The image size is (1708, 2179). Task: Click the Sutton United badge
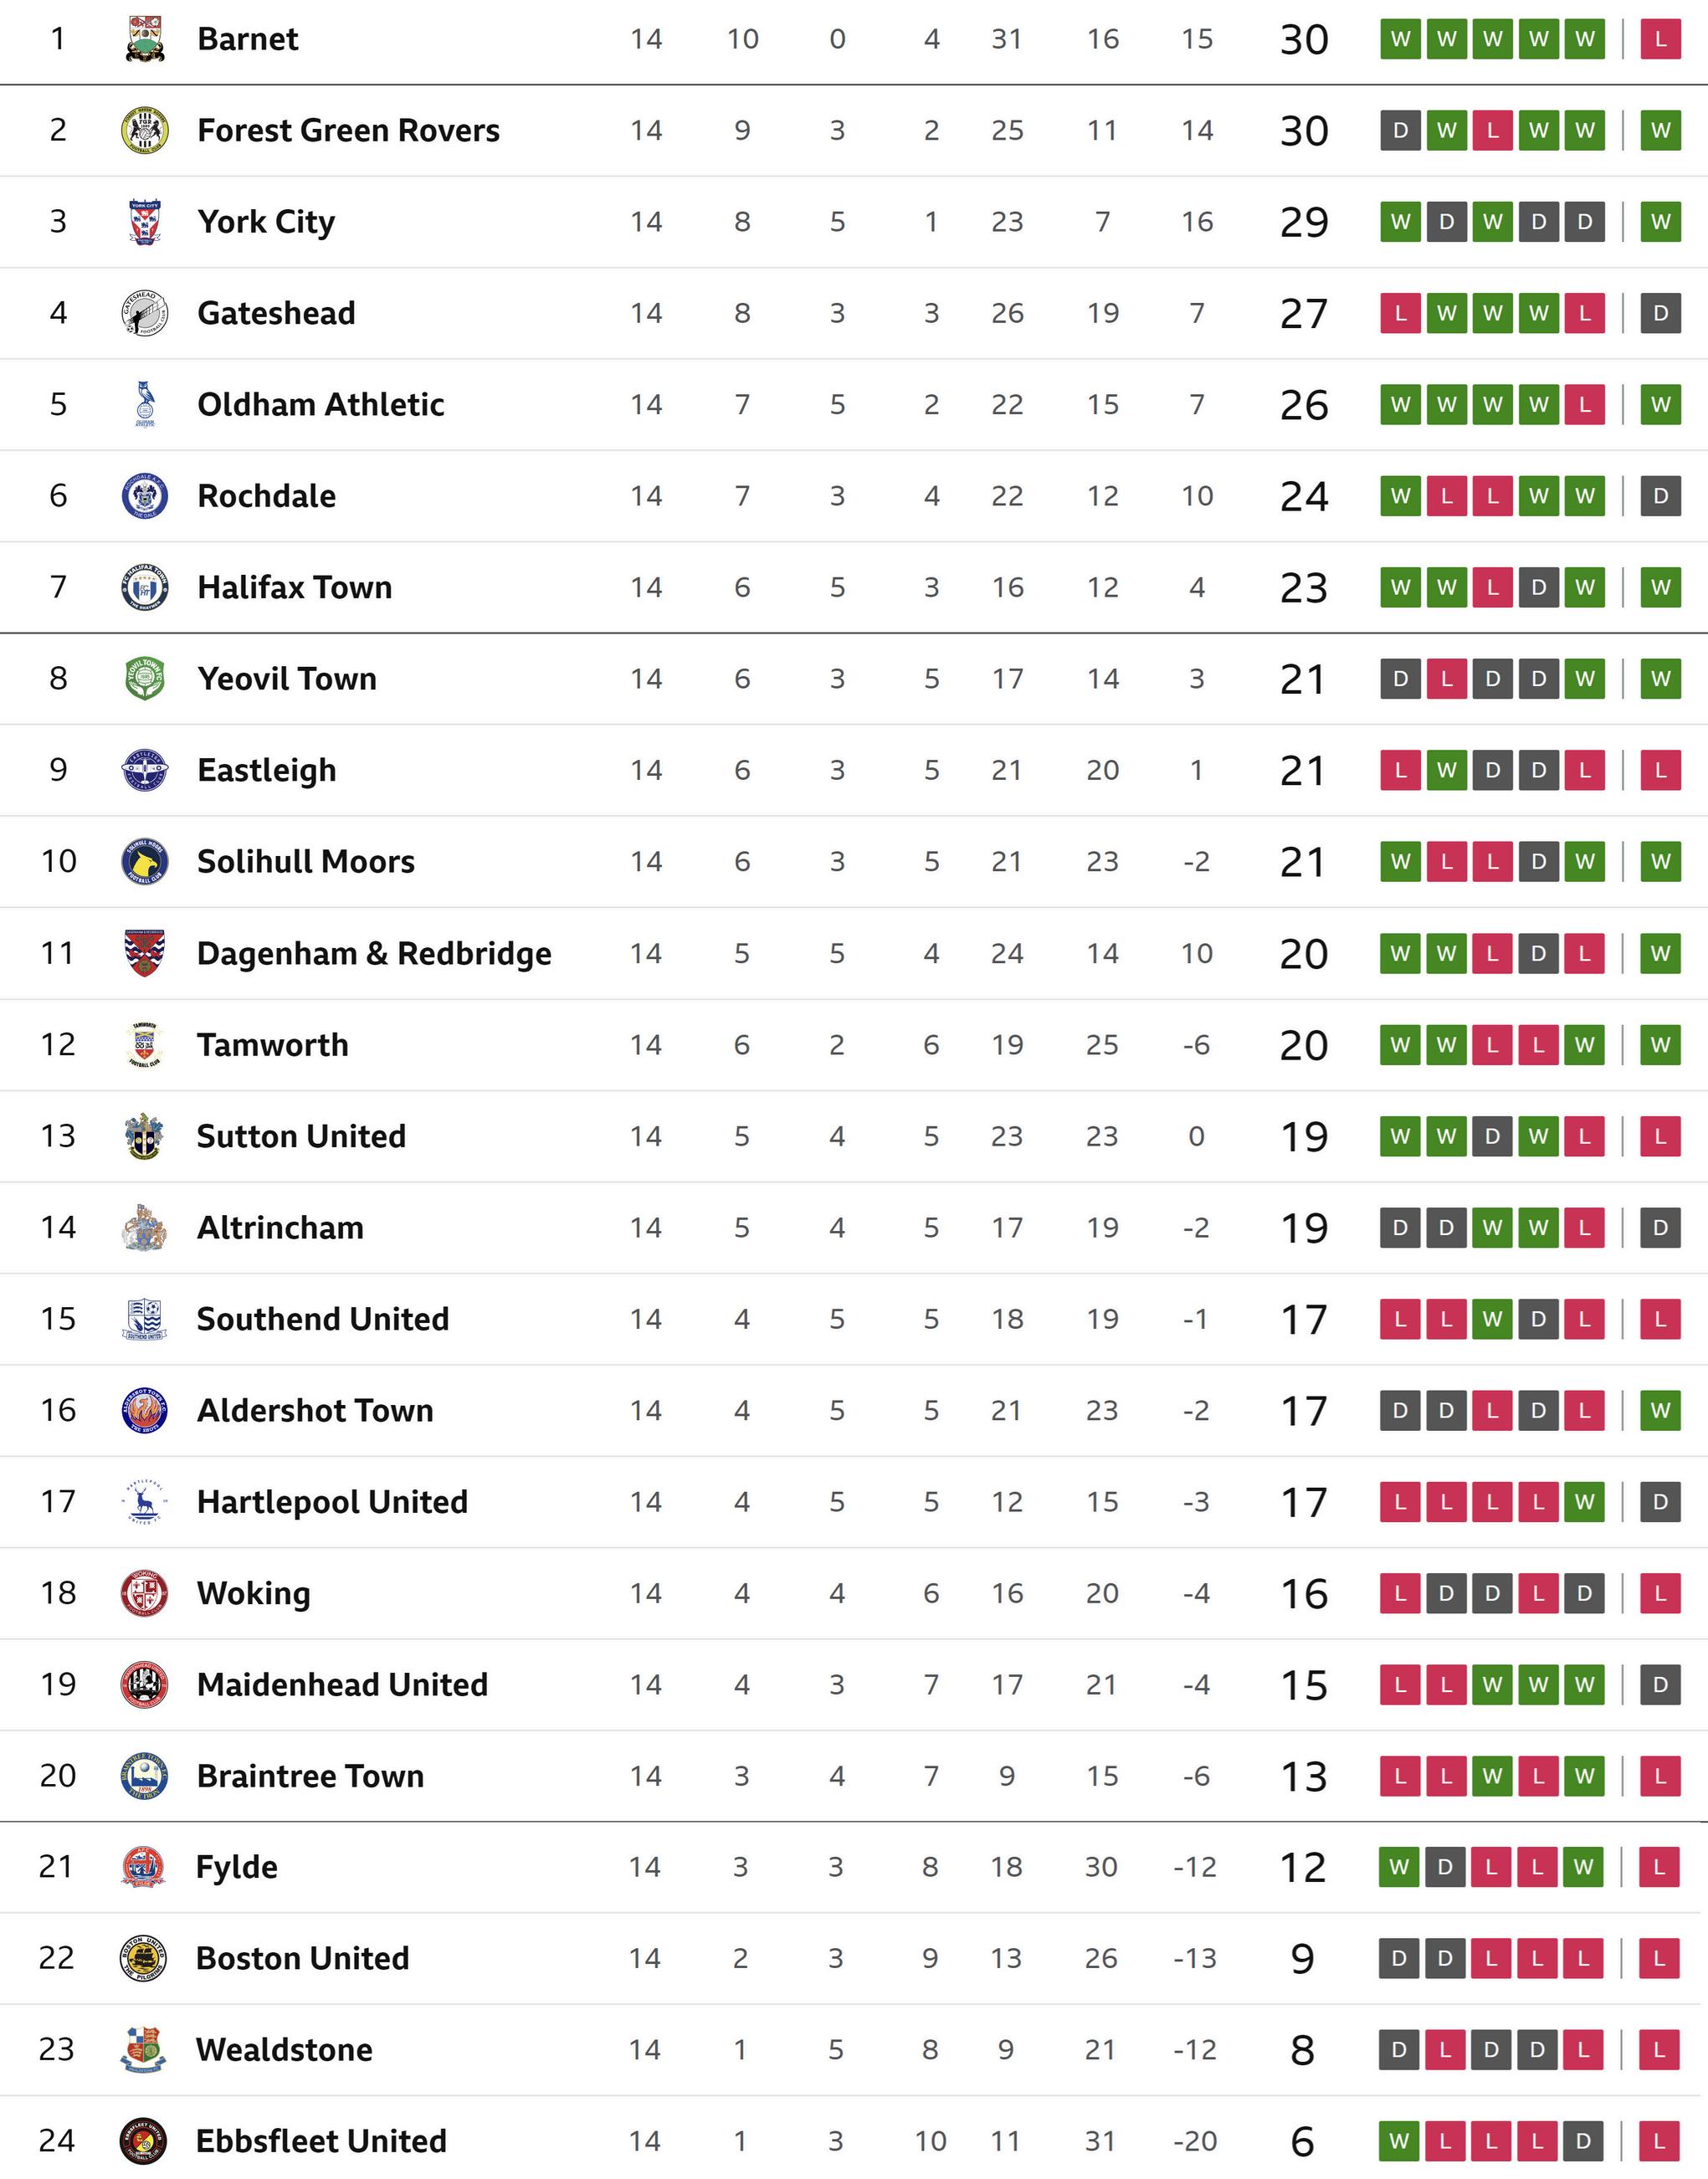[145, 1136]
